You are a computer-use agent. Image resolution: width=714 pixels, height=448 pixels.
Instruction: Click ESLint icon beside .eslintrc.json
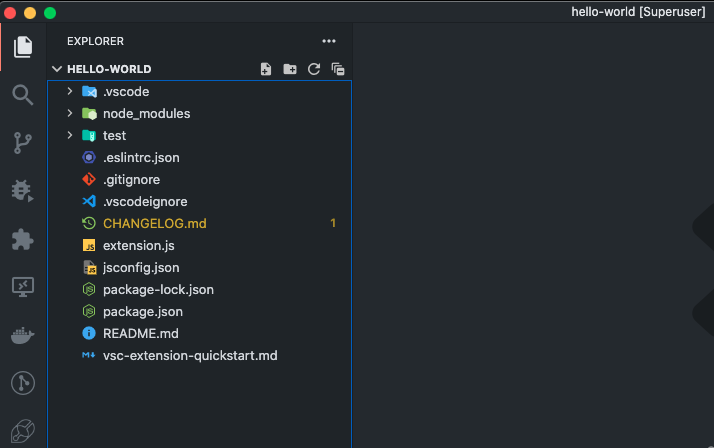point(89,158)
